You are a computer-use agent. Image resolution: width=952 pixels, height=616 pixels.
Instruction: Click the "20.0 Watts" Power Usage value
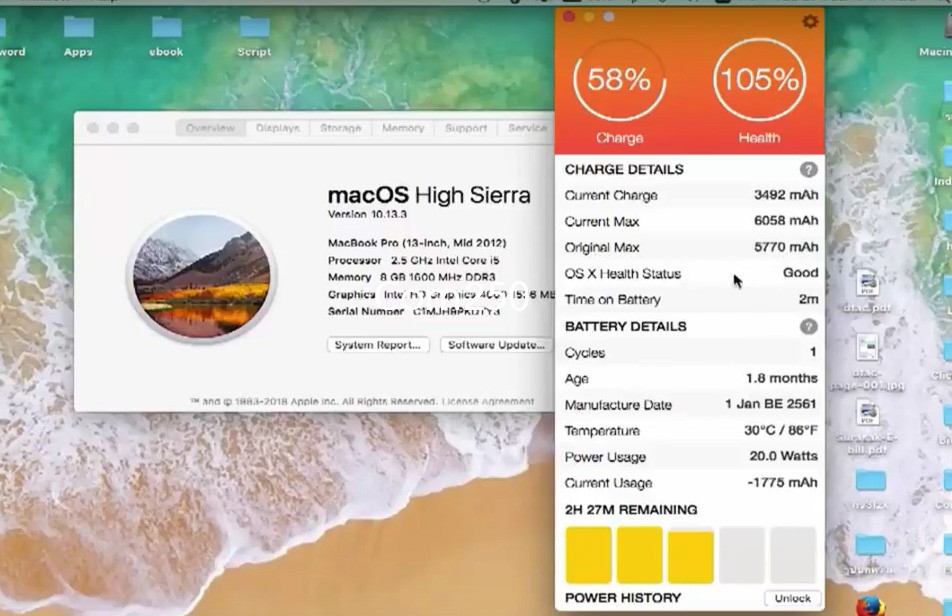click(783, 456)
